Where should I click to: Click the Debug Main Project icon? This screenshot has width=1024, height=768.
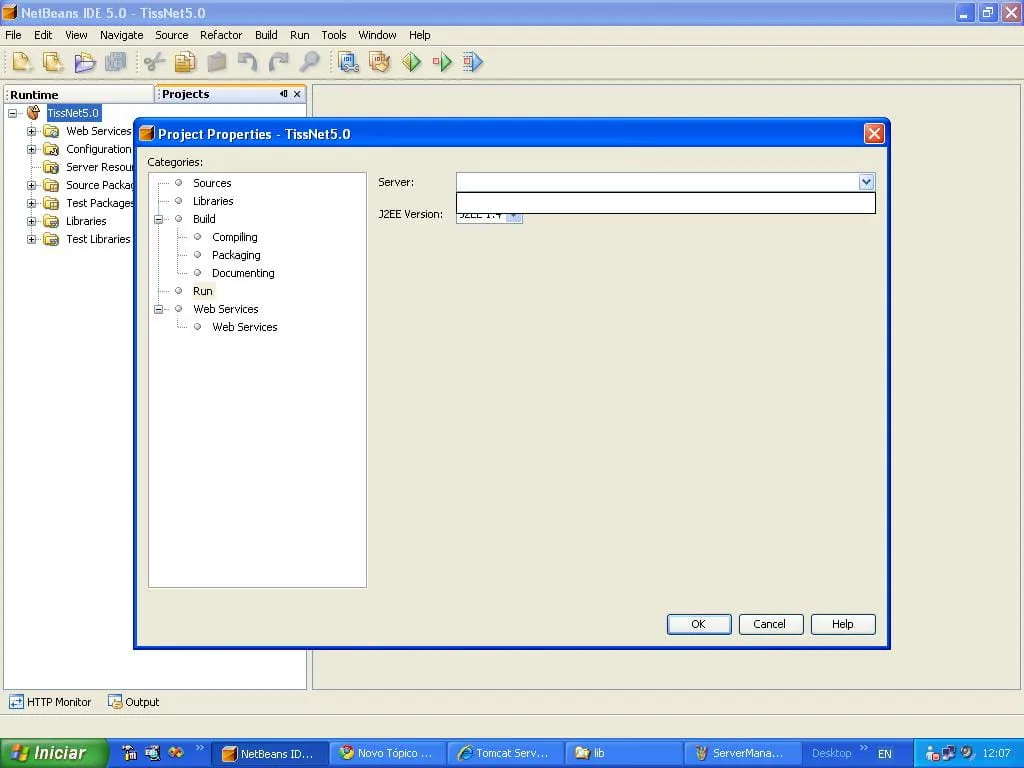442,62
